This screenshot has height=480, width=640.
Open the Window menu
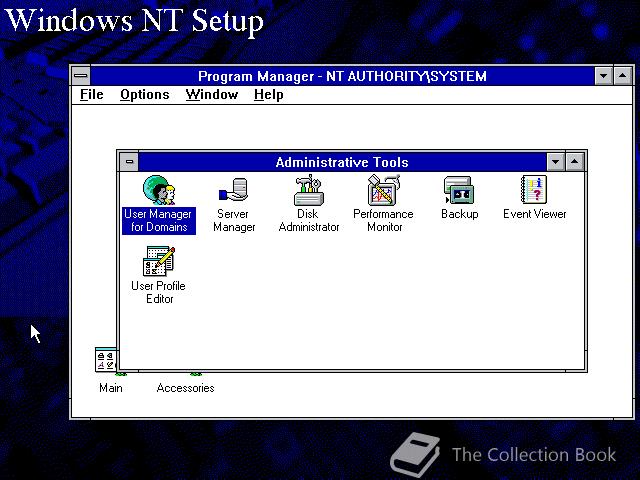click(x=211, y=95)
